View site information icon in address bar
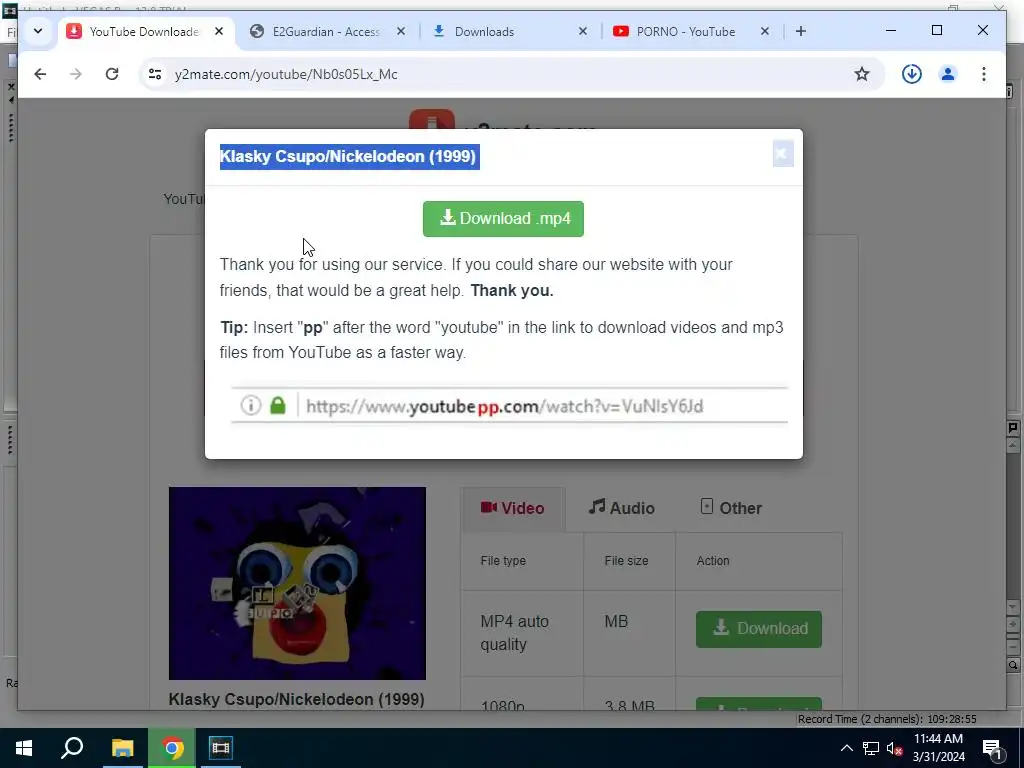This screenshot has width=1024, height=768. pos(155,74)
